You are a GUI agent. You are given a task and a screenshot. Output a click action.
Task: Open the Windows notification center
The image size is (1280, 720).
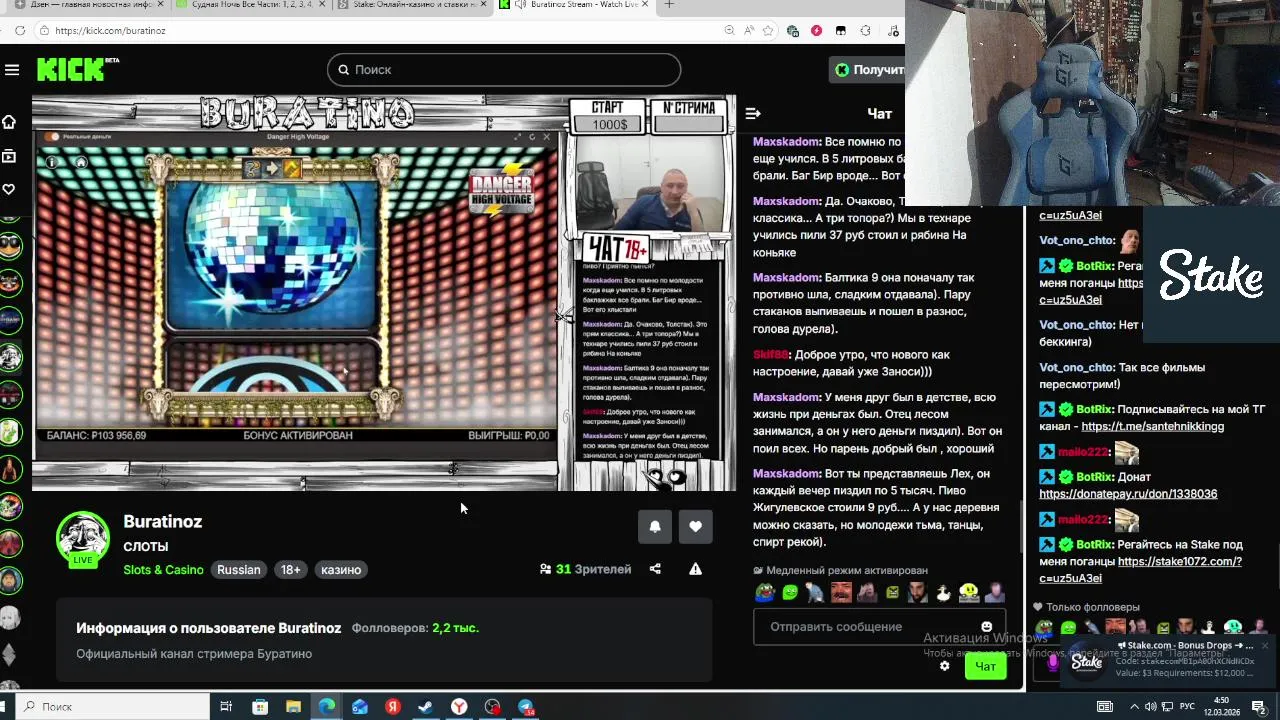[x=1260, y=707]
